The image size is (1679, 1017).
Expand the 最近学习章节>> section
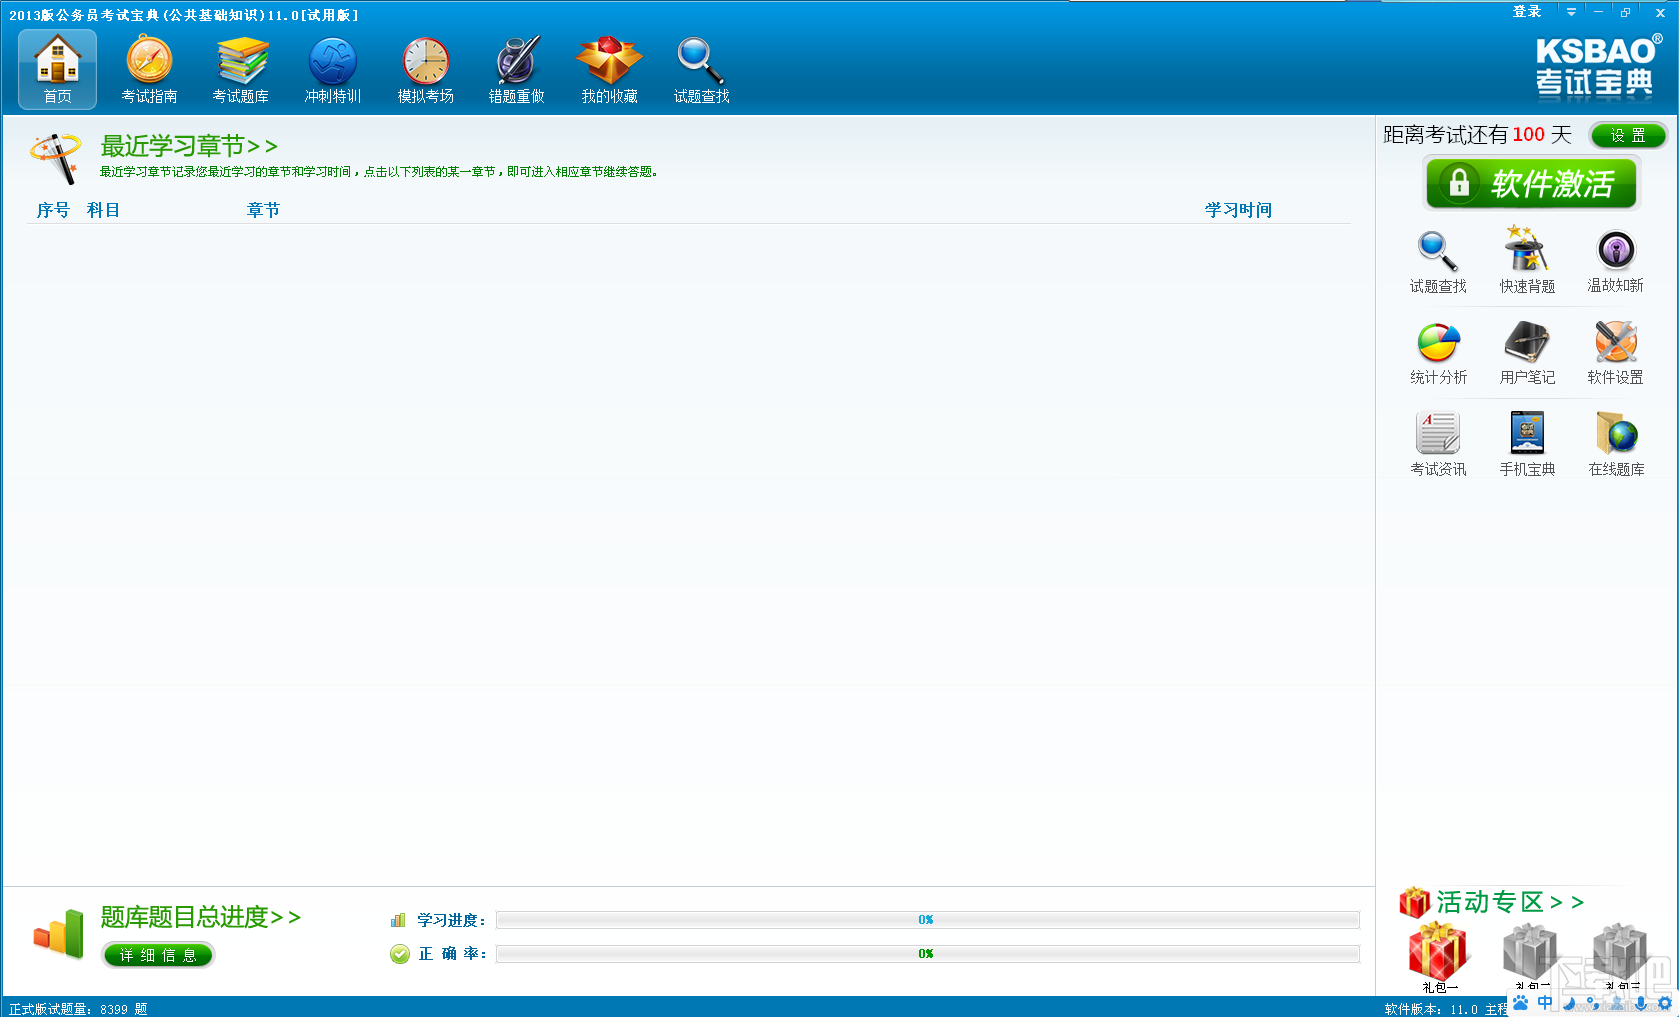189,146
